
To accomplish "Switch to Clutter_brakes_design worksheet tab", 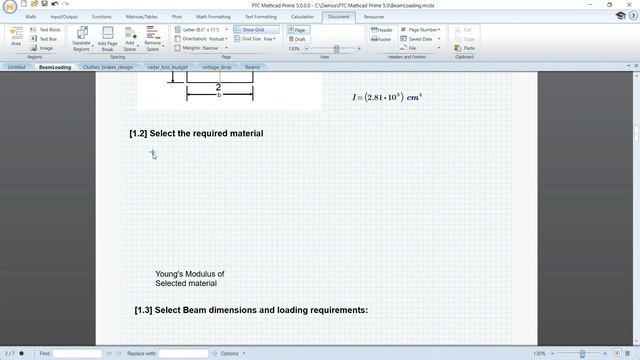I will pyautogui.click(x=108, y=67).
